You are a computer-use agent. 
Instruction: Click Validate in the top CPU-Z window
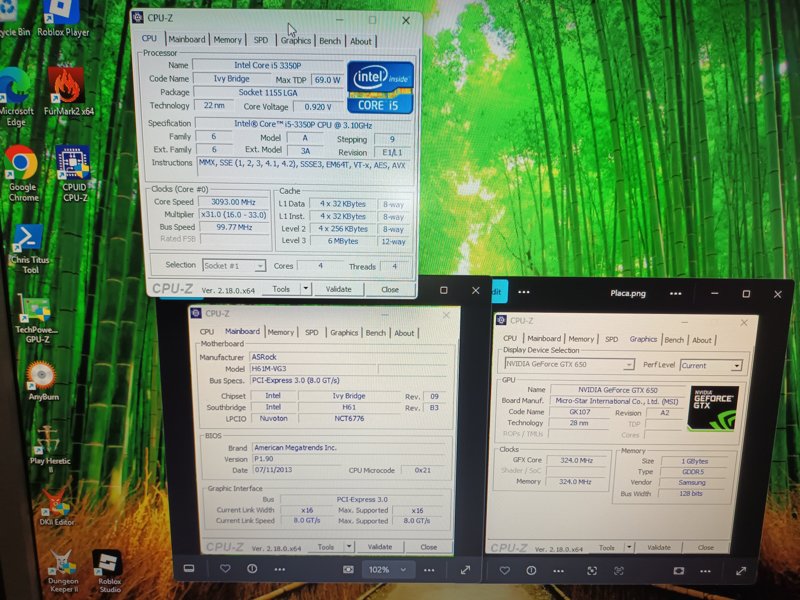click(339, 289)
